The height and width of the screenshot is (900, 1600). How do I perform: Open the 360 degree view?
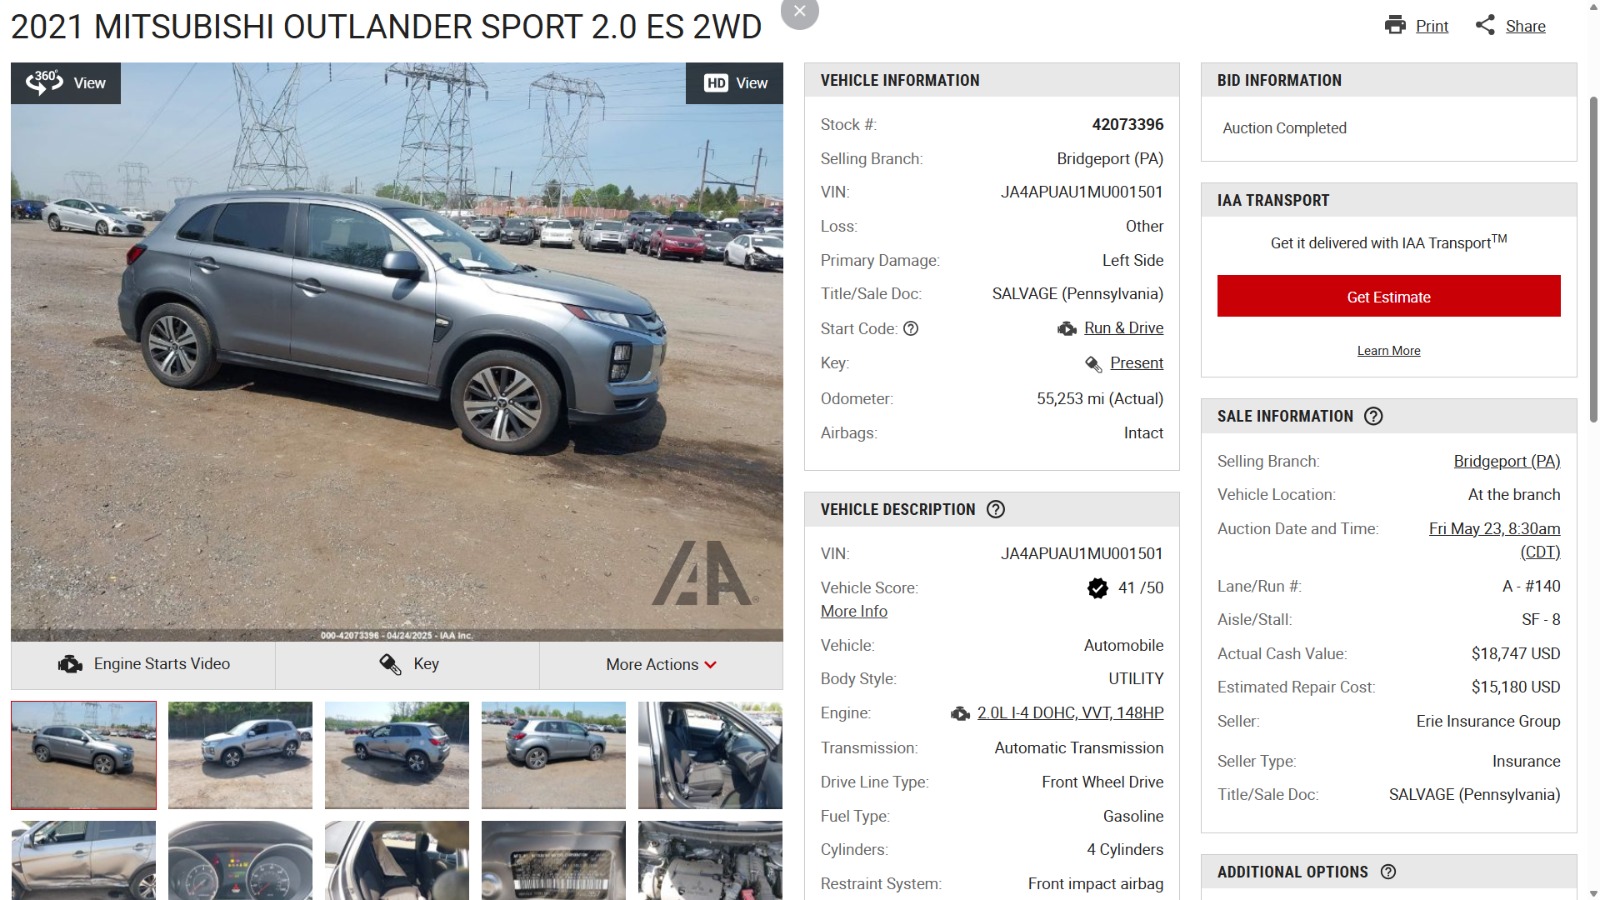(66, 83)
